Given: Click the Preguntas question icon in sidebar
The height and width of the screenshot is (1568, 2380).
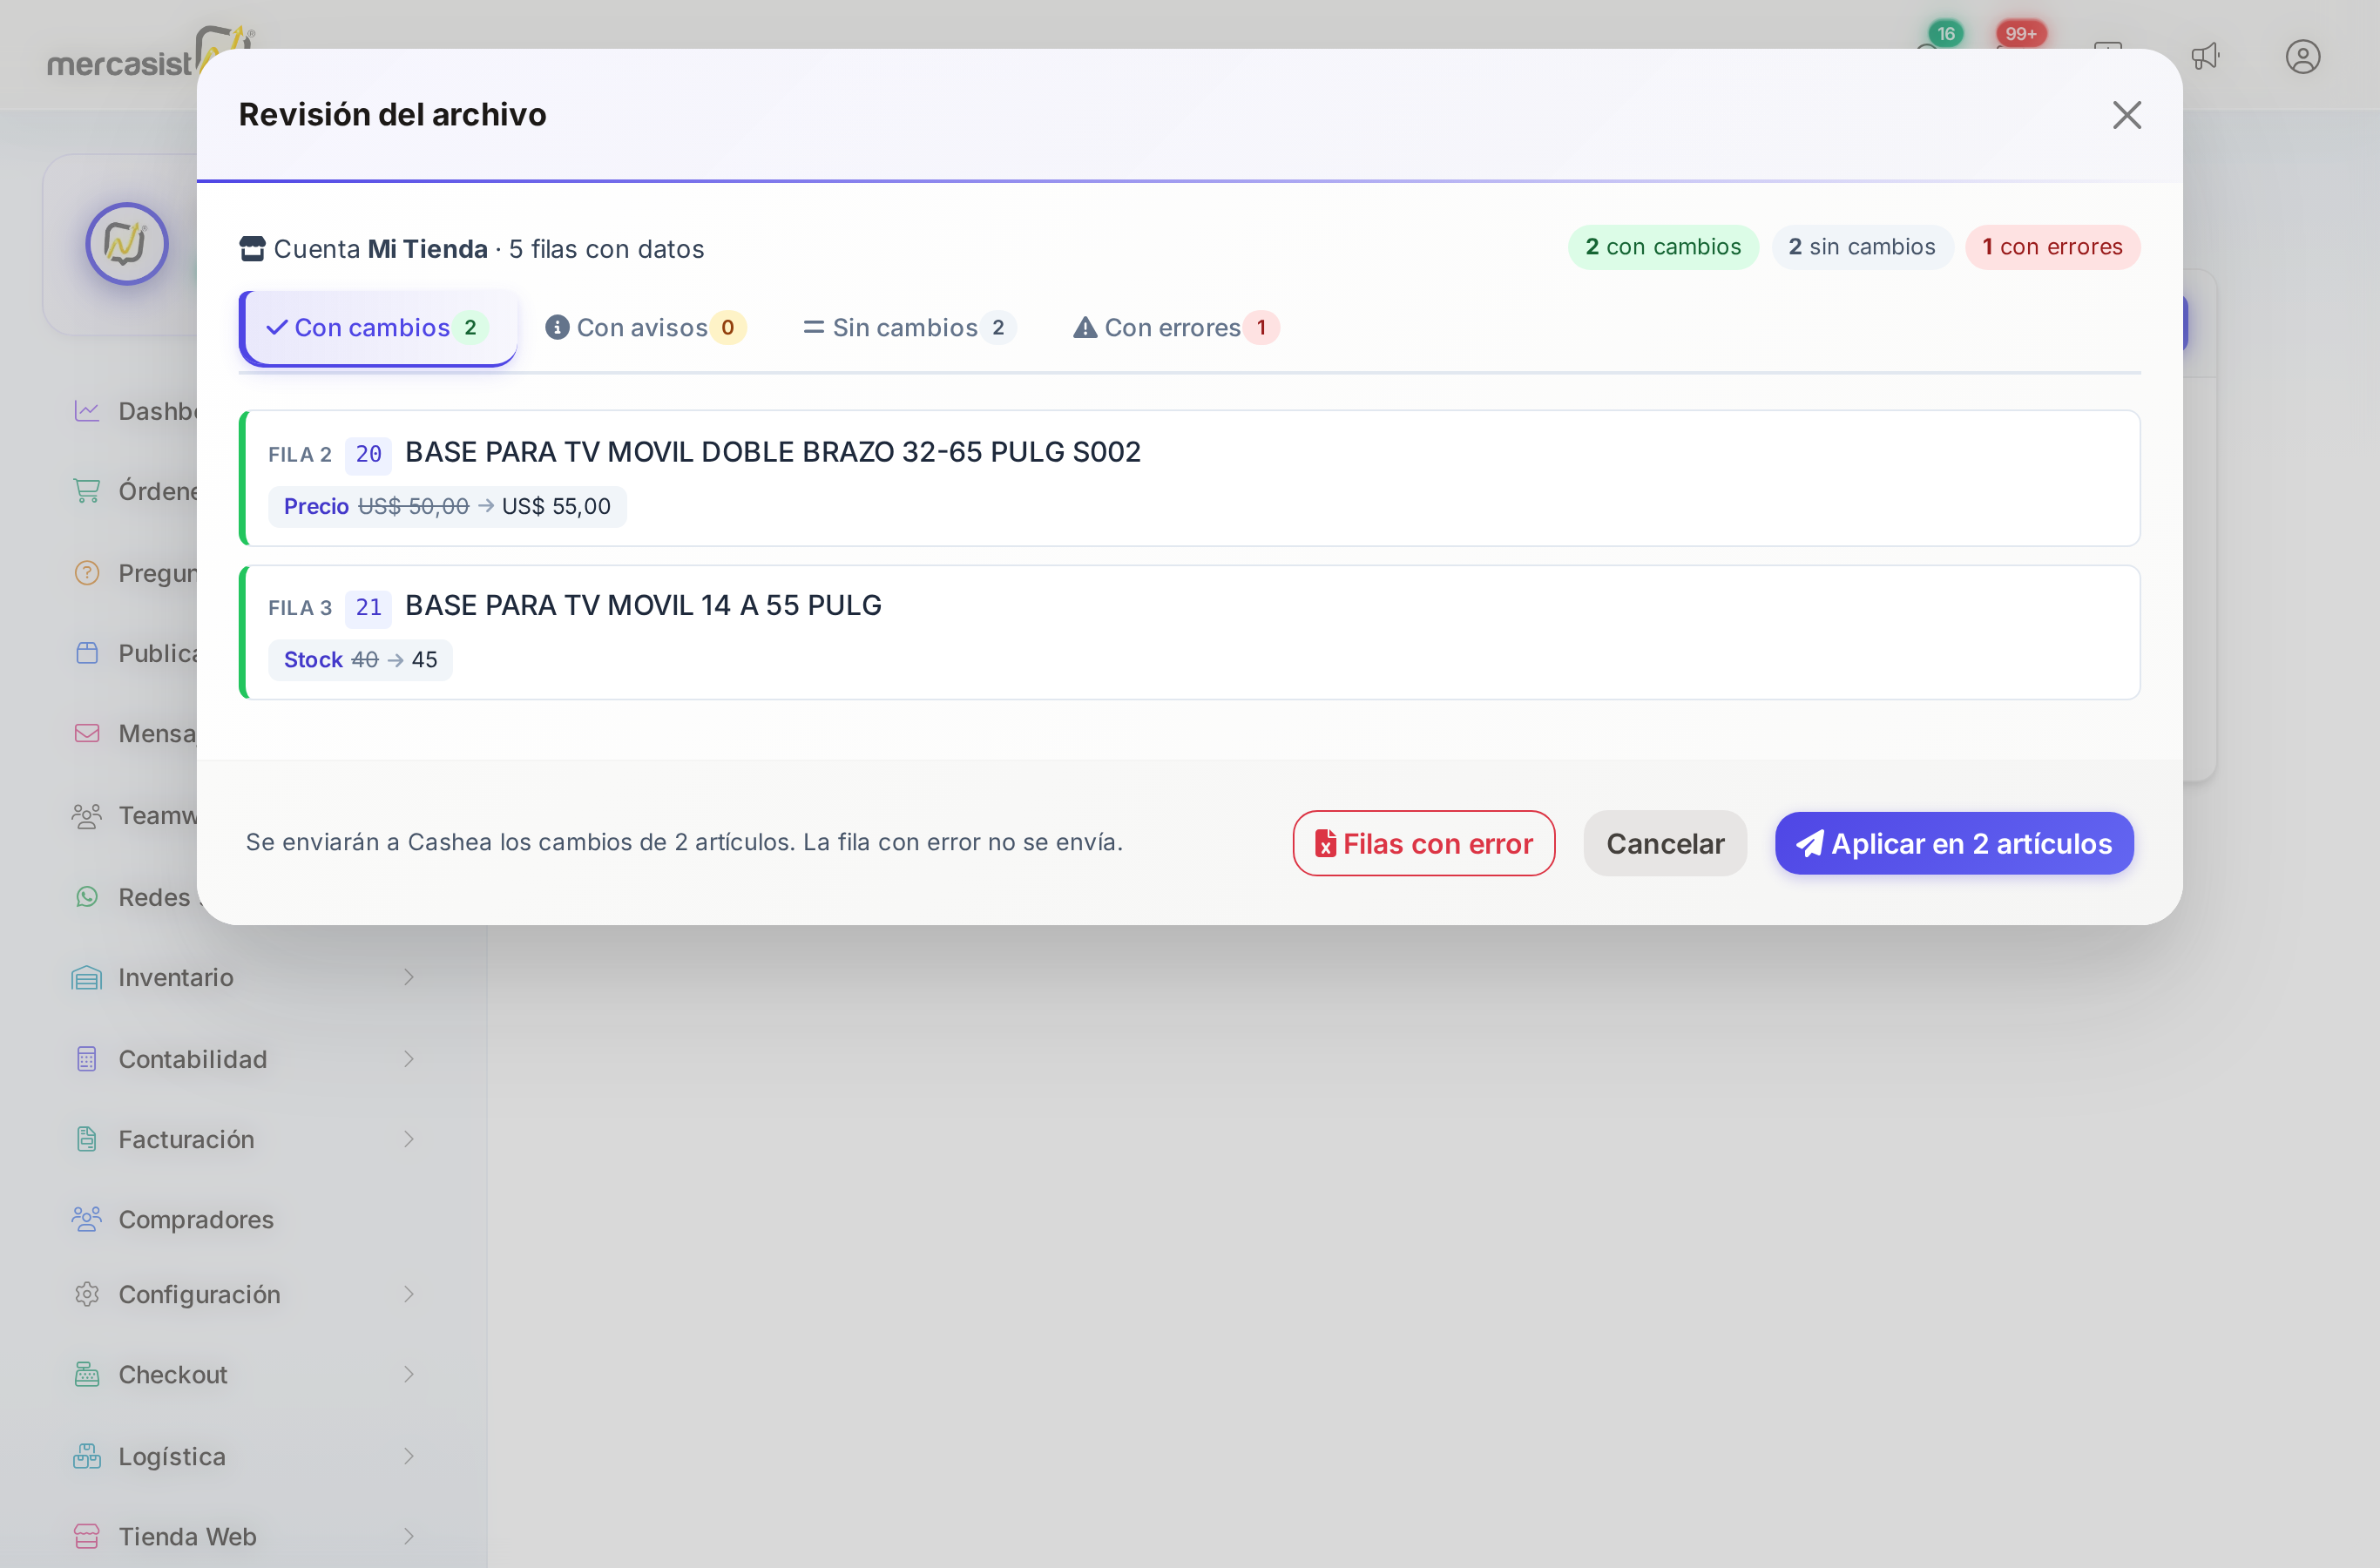Looking at the screenshot, I should [x=87, y=573].
